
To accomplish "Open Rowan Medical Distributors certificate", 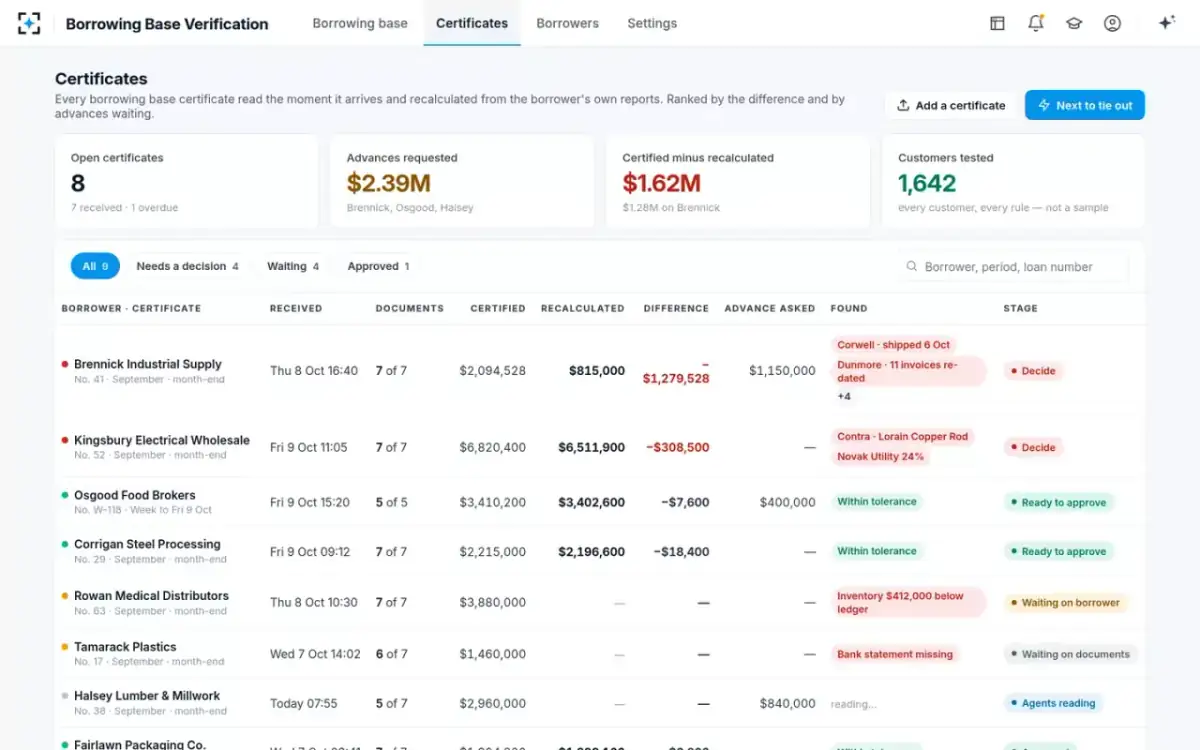I will (600, 603).
